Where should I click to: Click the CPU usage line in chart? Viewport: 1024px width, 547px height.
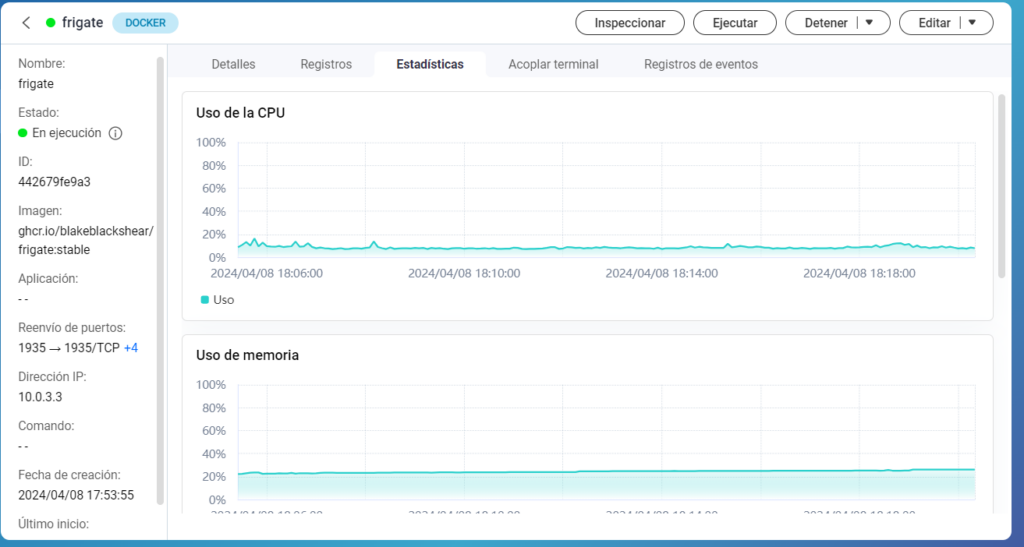(x=600, y=247)
